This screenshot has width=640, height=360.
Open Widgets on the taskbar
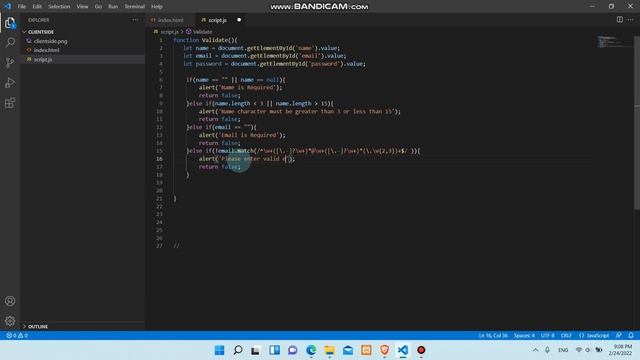tap(274, 350)
